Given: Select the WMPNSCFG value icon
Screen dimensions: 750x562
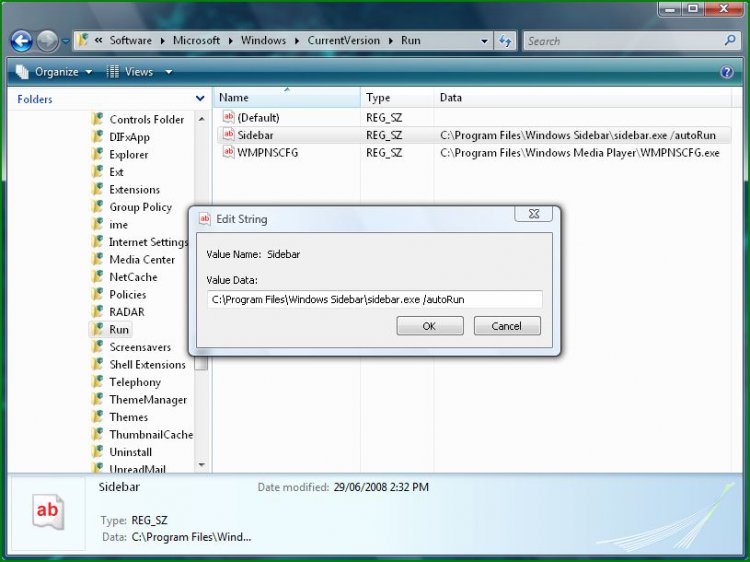Looking at the screenshot, I should (229, 152).
